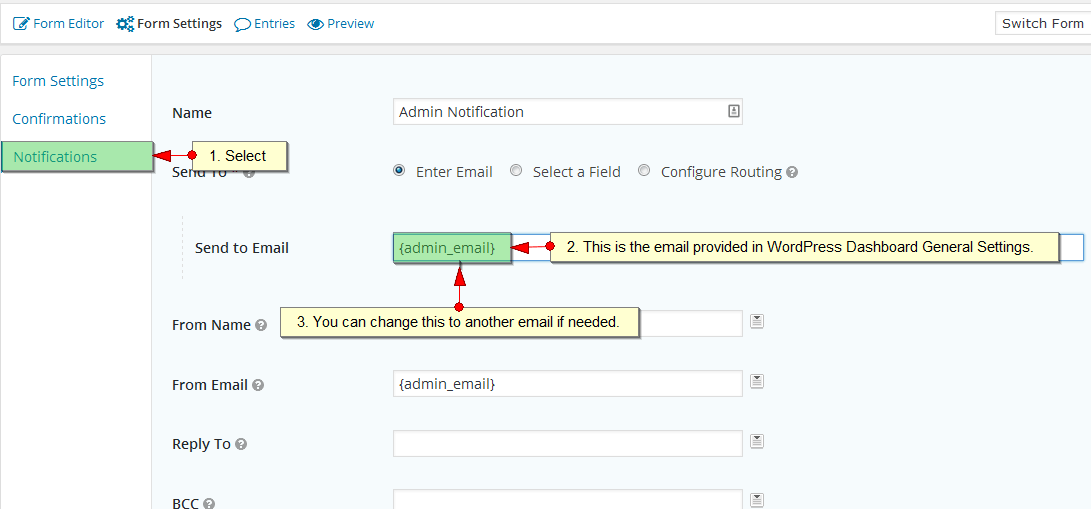Click the Reply To help icon
1091x509 pixels.
pos(241,444)
